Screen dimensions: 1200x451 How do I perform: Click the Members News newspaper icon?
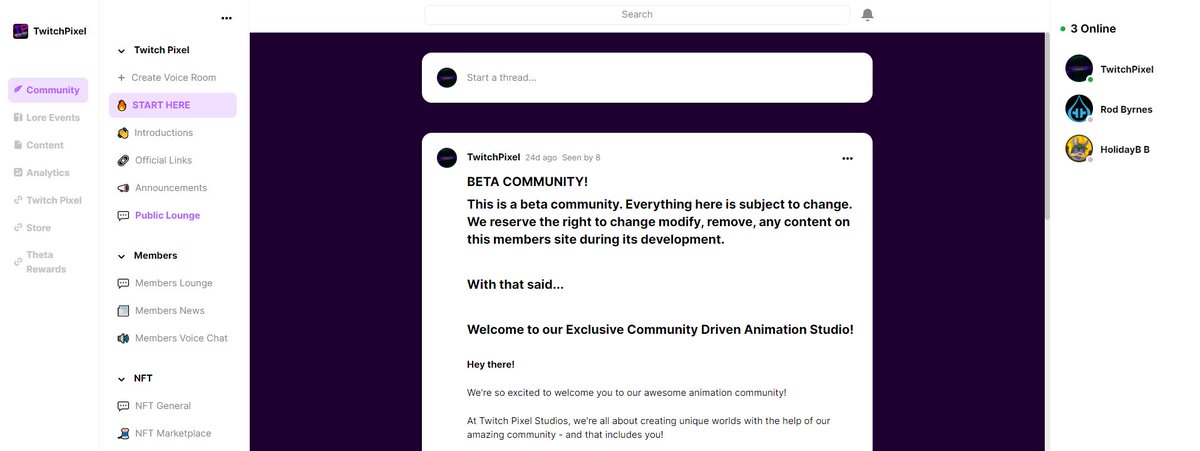tap(123, 311)
